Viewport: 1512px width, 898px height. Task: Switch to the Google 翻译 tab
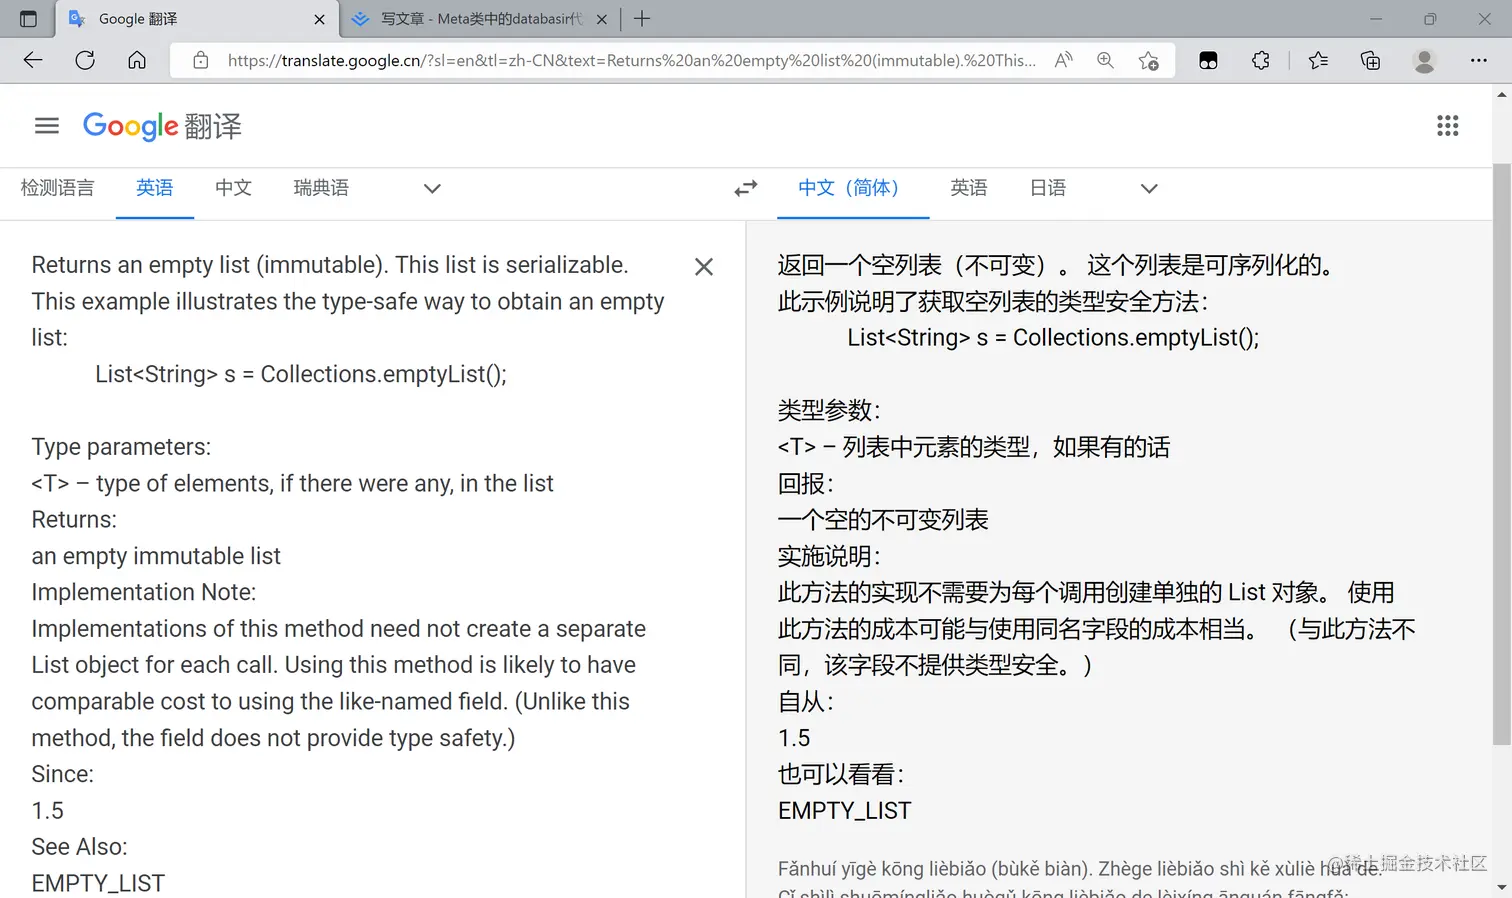click(x=195, y=19)
